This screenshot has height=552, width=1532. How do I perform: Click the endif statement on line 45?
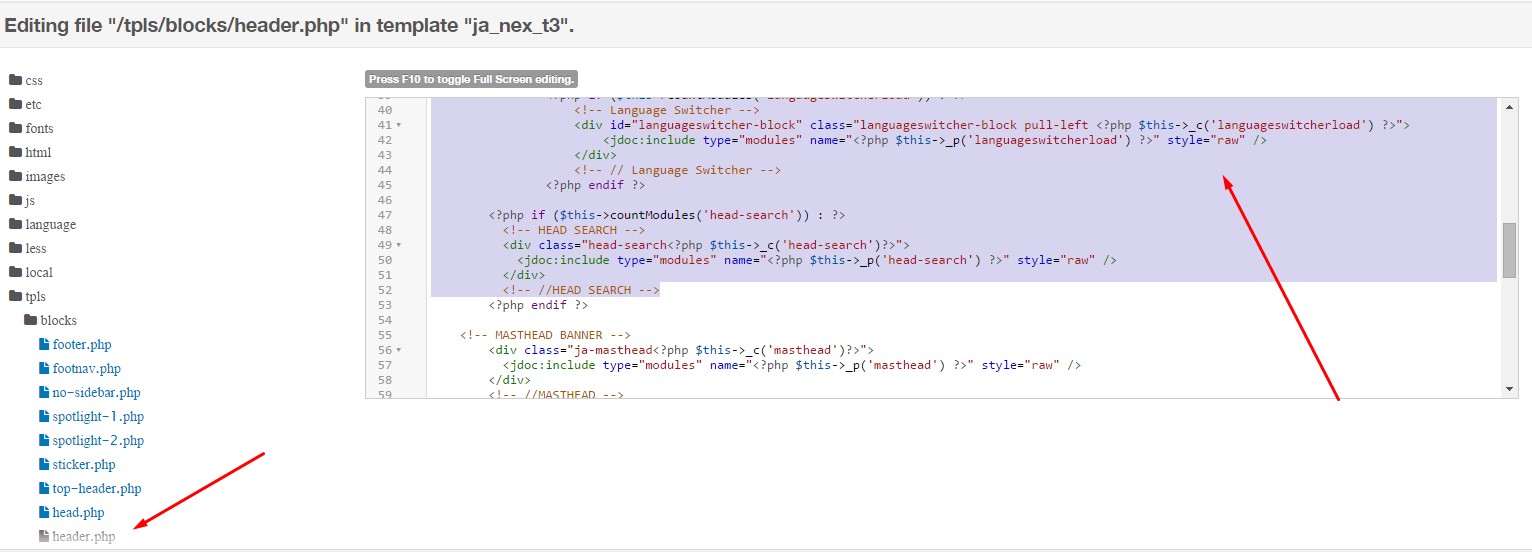tap(595, 185)
